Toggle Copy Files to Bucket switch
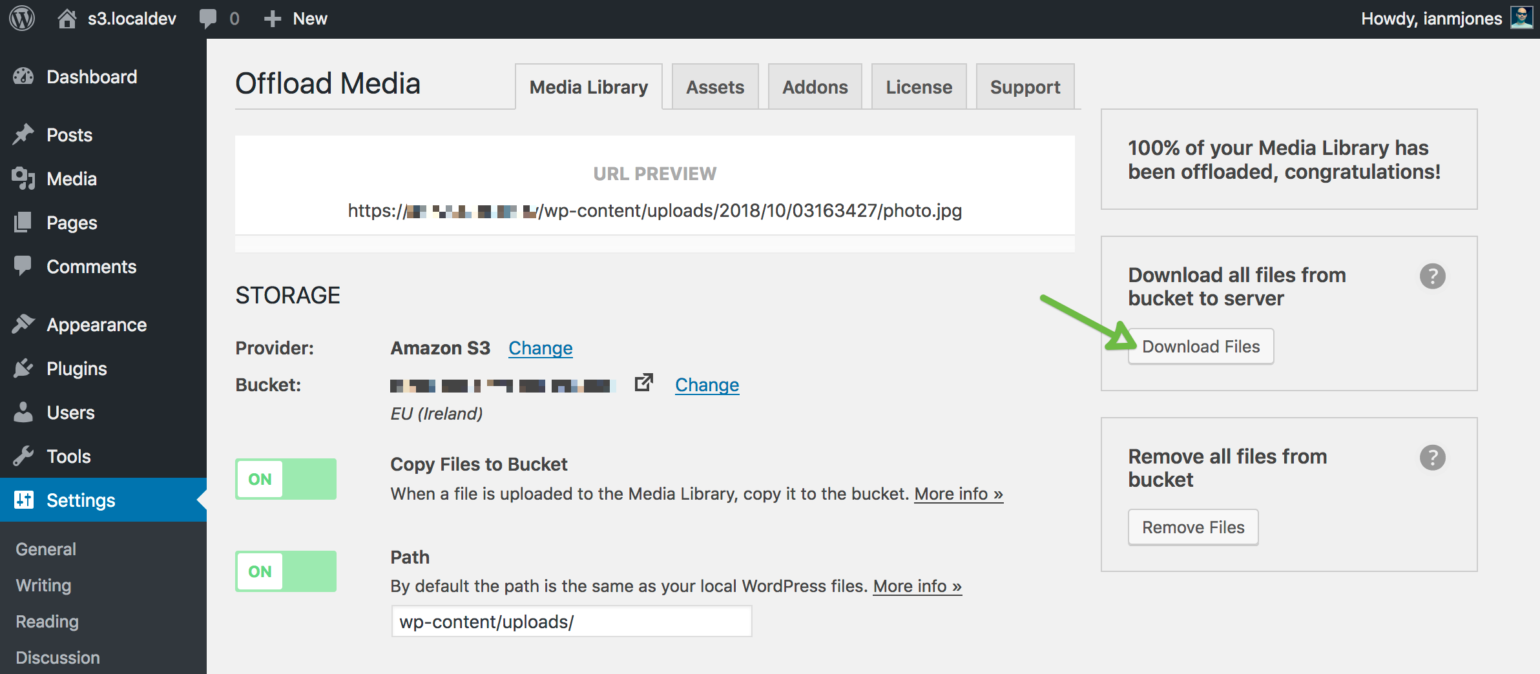Viewport: 1540px width, 674px height. pos(286,479)
